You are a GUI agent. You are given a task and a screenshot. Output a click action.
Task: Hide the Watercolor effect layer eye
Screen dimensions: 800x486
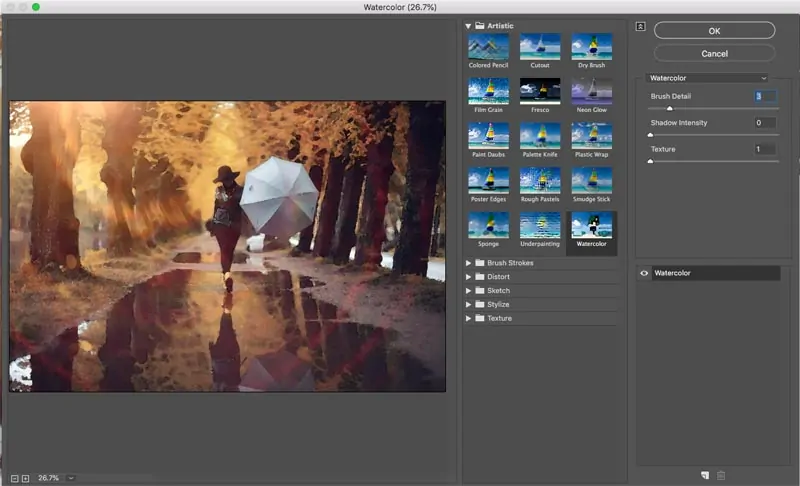[x=644, y=273]
